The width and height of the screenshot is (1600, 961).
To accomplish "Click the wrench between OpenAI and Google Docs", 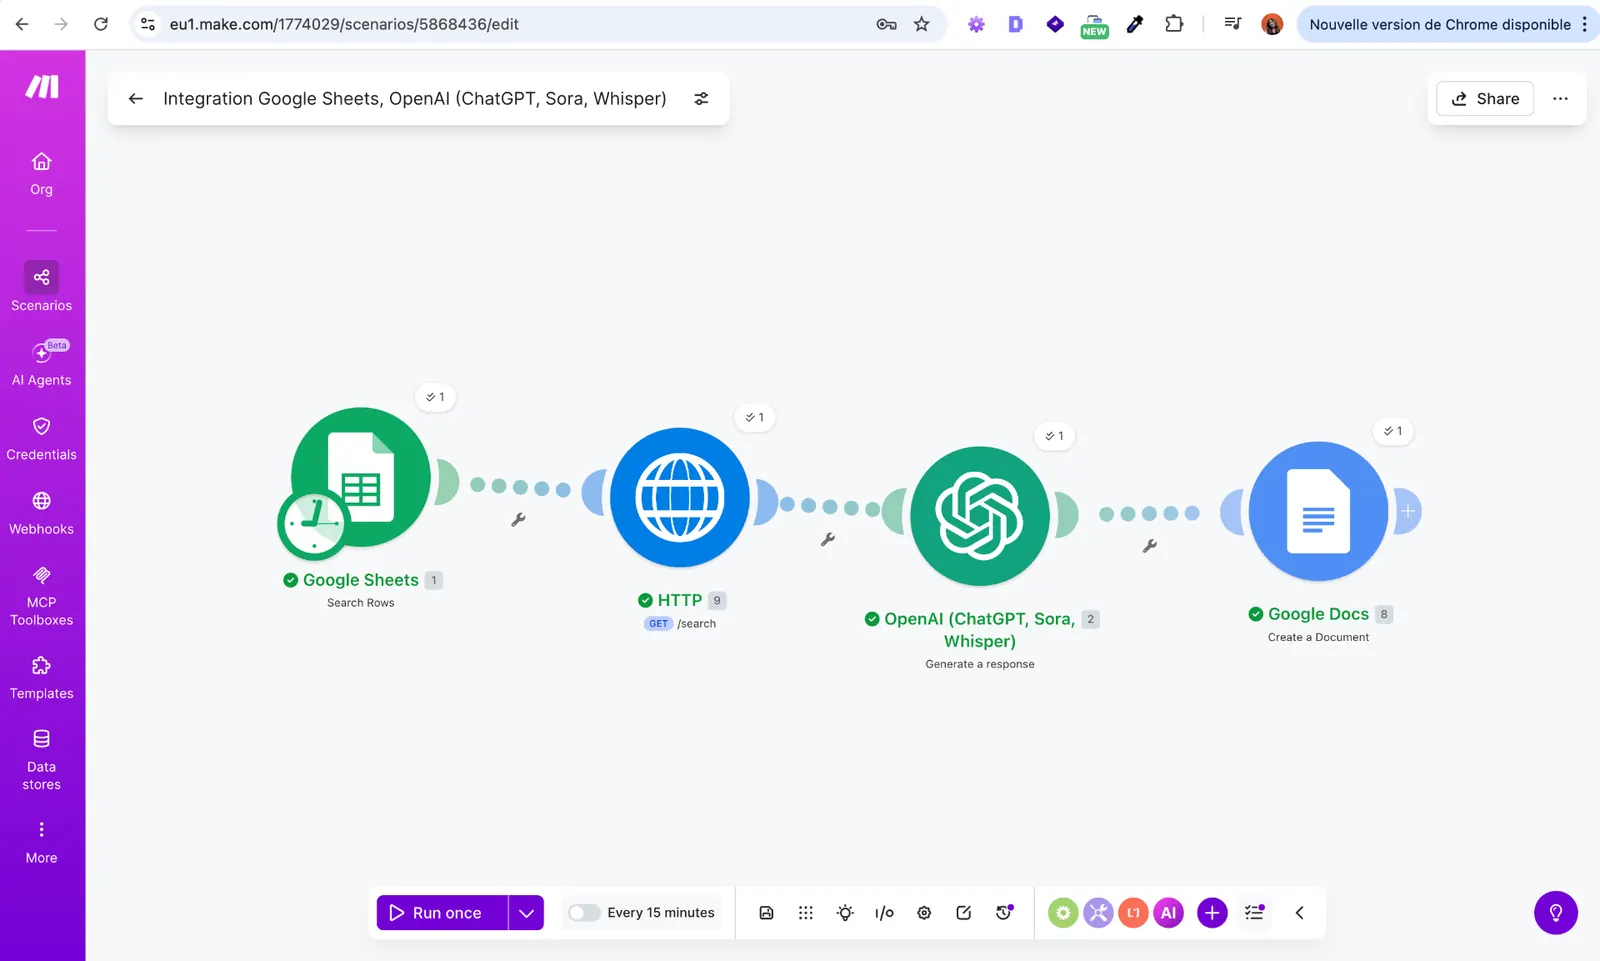I will point(1150,546).
